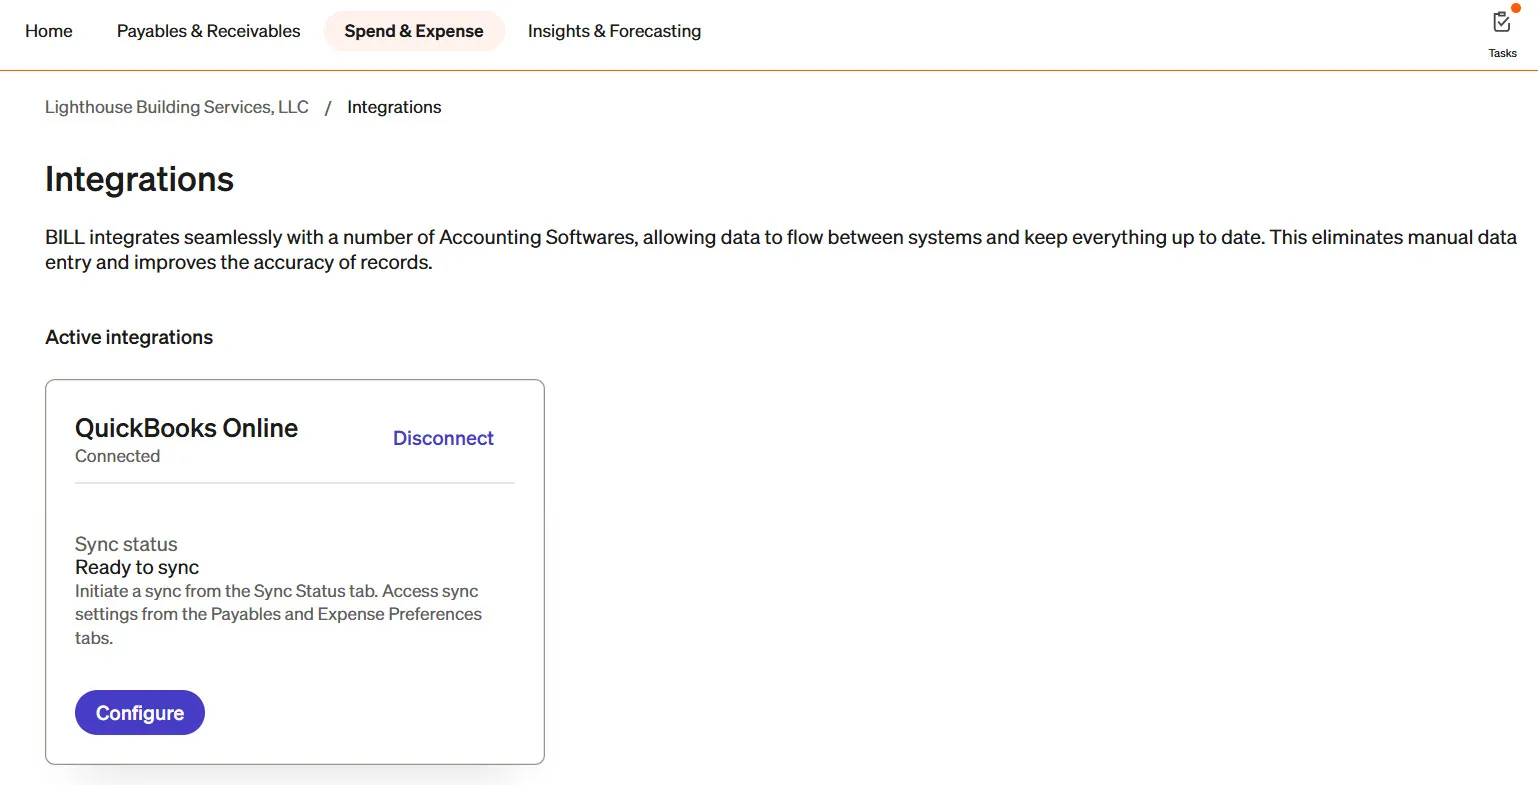Image resolution: width=1538 pixels, height=785 pixels.
Task: Select the Active integrations subheading
Action: [129, 337]
